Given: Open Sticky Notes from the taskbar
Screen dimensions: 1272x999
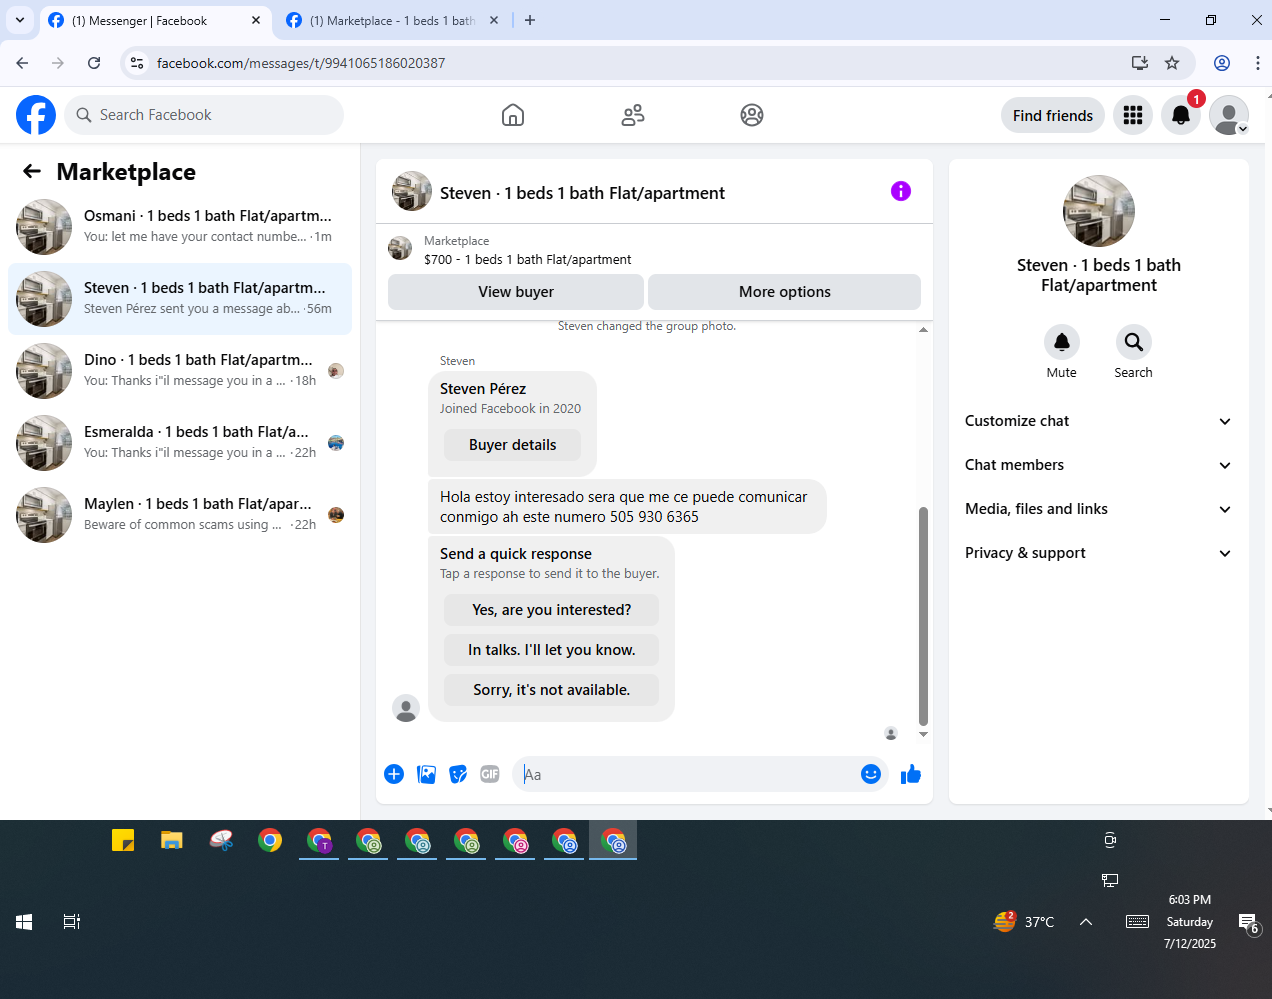Looking at the screenshot, I should coord(123,840).
